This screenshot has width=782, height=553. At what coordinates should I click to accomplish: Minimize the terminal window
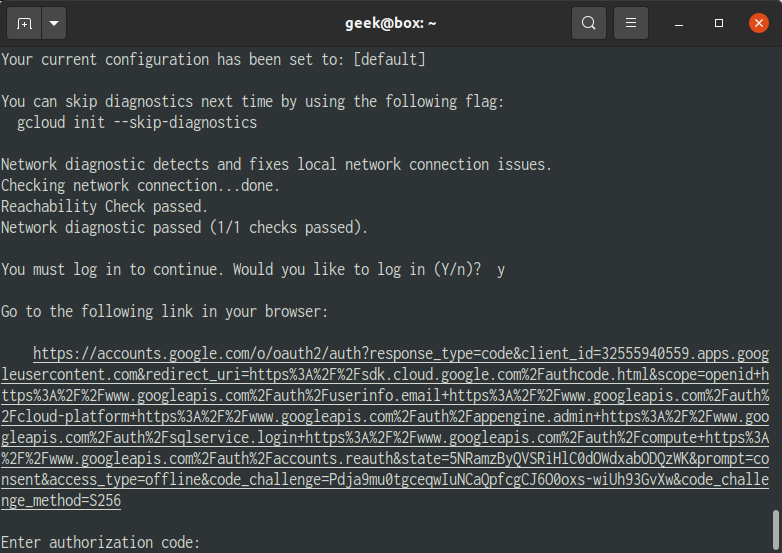[679, 23]
